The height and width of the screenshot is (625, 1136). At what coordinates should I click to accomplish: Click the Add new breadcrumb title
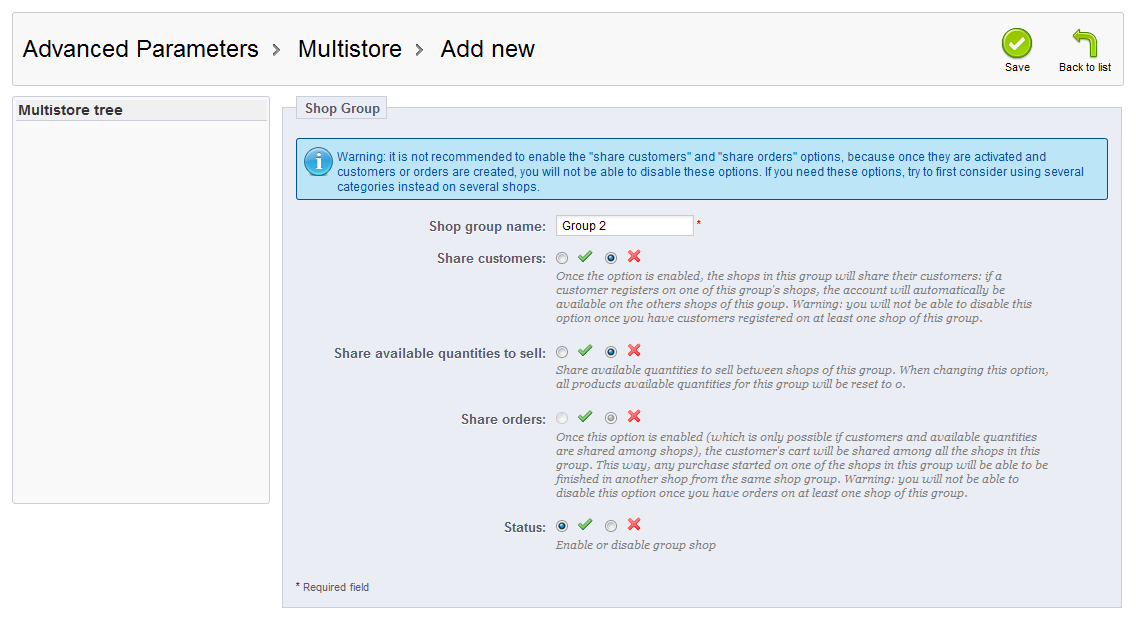488,49
